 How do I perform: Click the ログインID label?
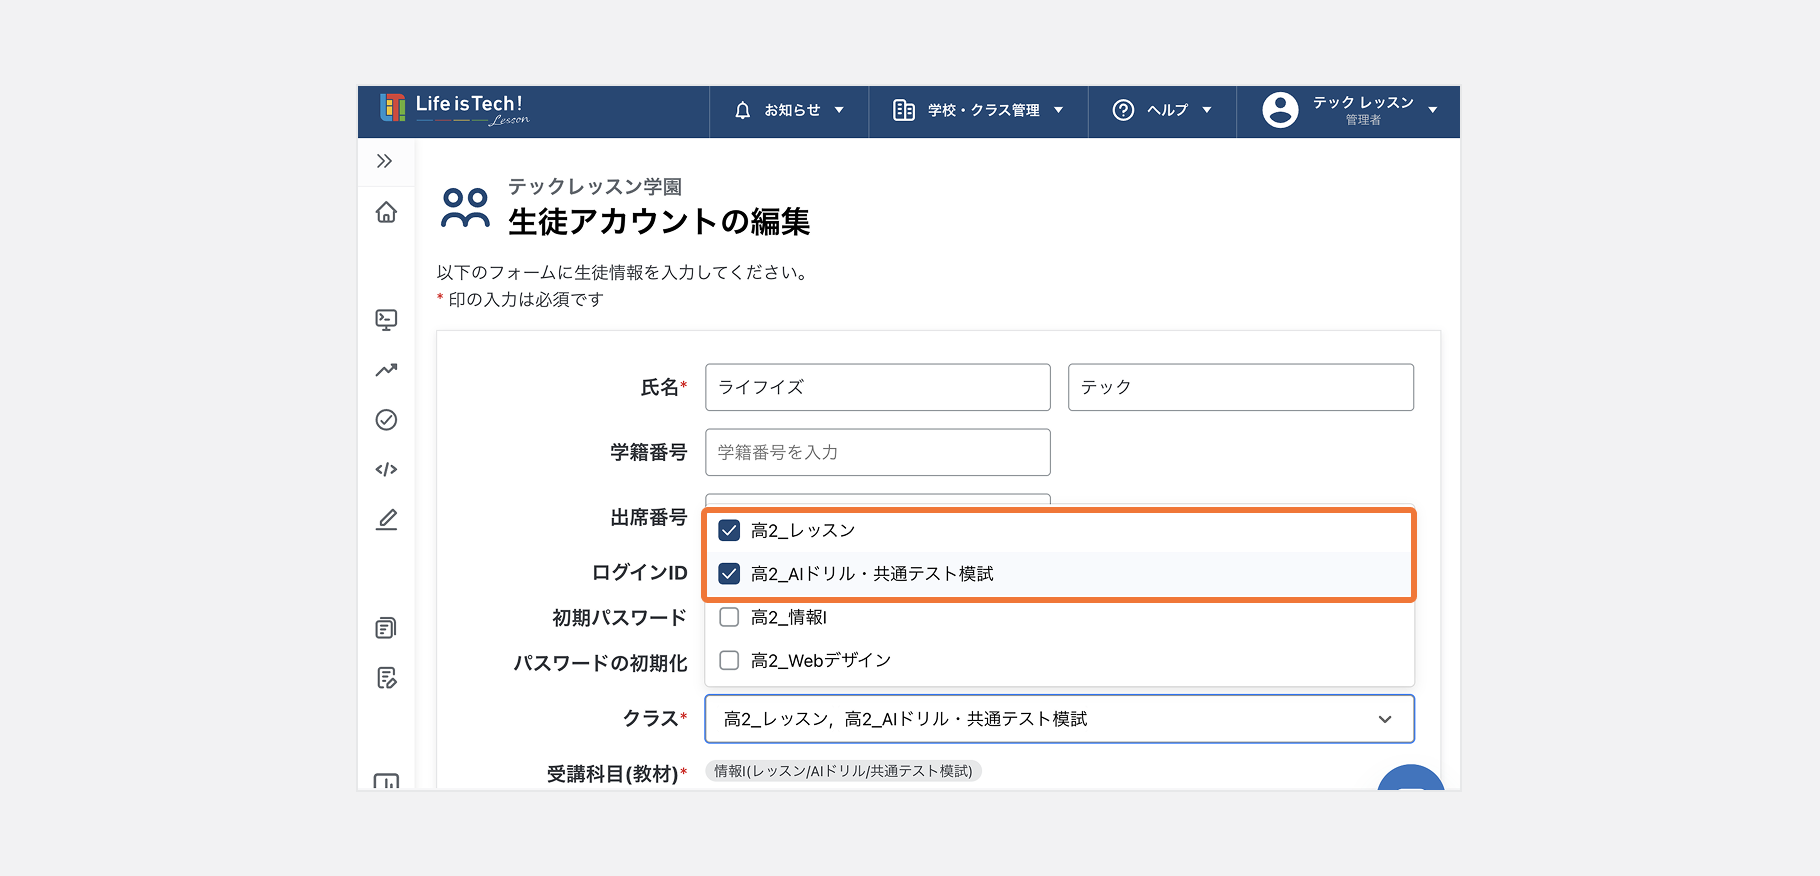pyautogui.click(x=639, y=572)
